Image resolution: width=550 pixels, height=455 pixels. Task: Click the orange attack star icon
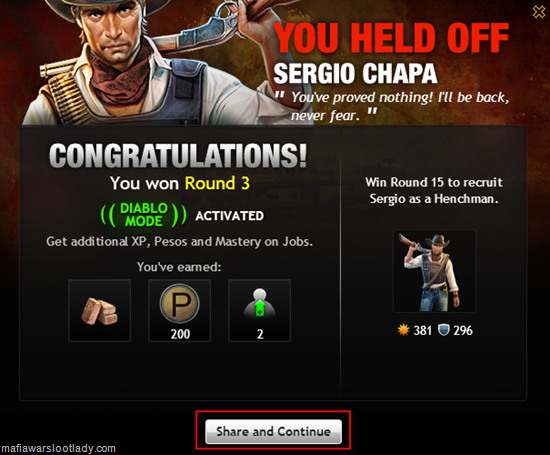click(x=403, y=330)
